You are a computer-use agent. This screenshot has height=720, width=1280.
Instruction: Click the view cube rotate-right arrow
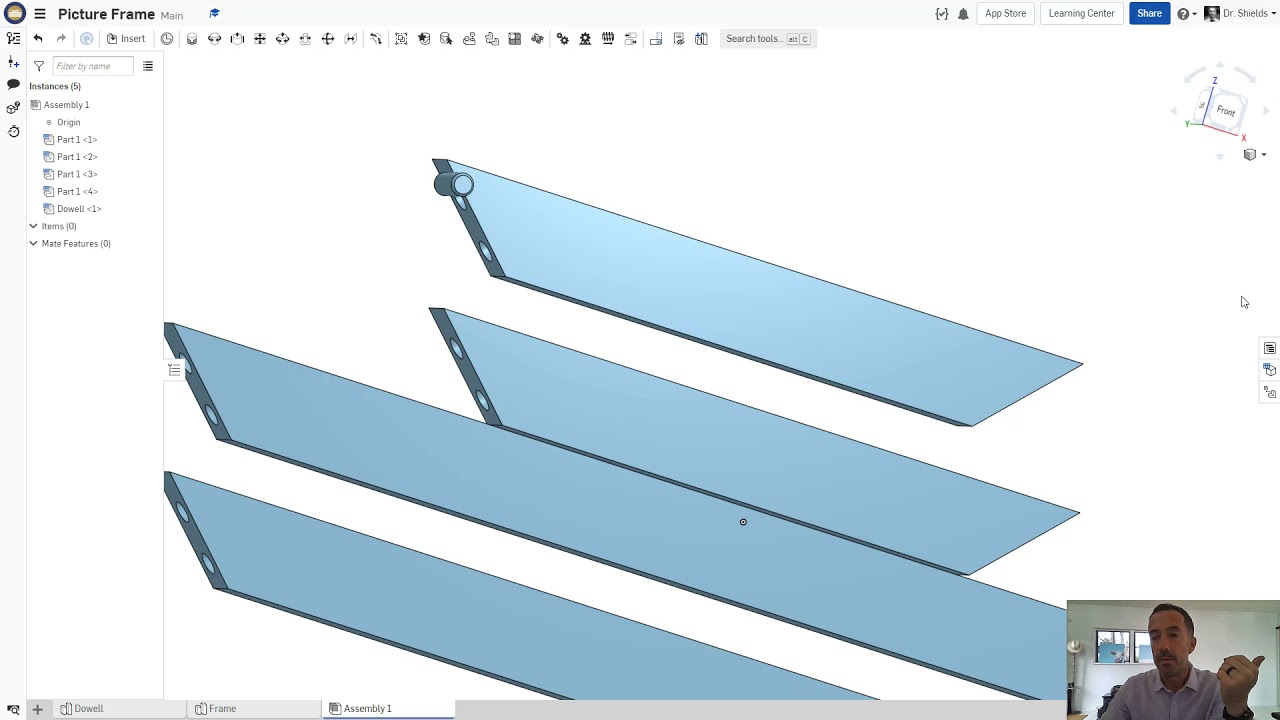(1268, 112)
